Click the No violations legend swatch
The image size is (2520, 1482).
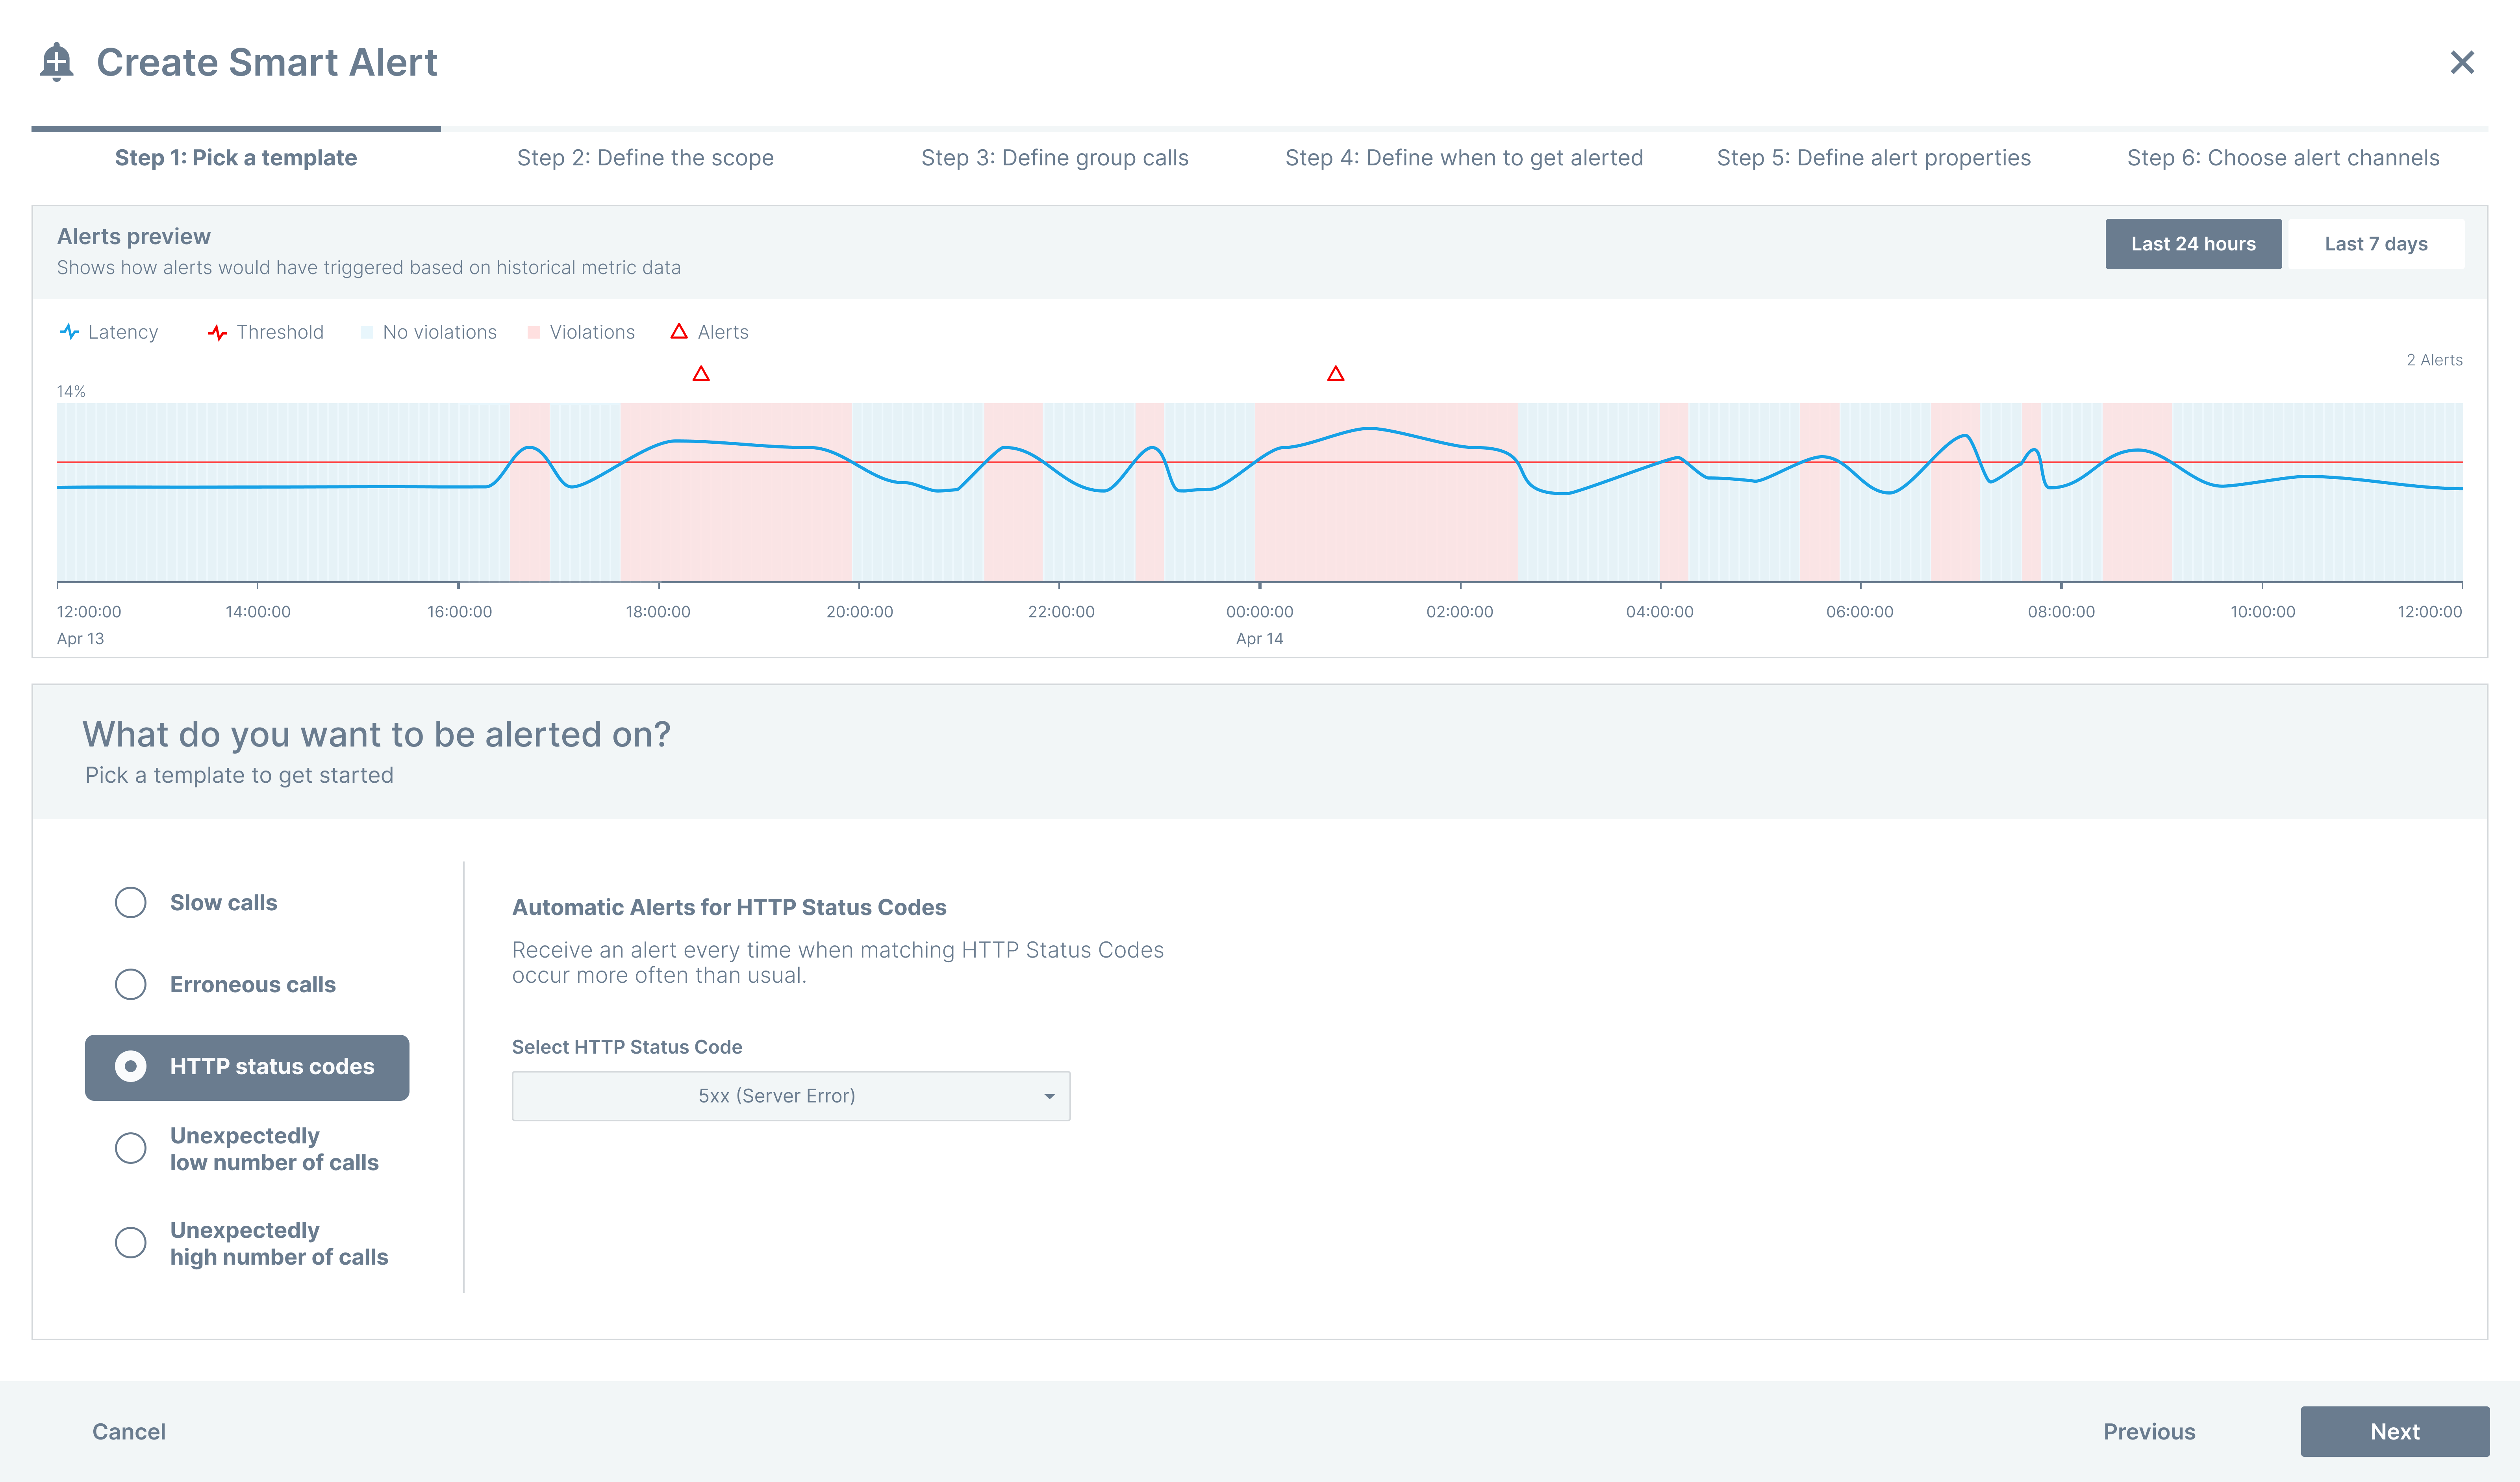click(367, 332)
